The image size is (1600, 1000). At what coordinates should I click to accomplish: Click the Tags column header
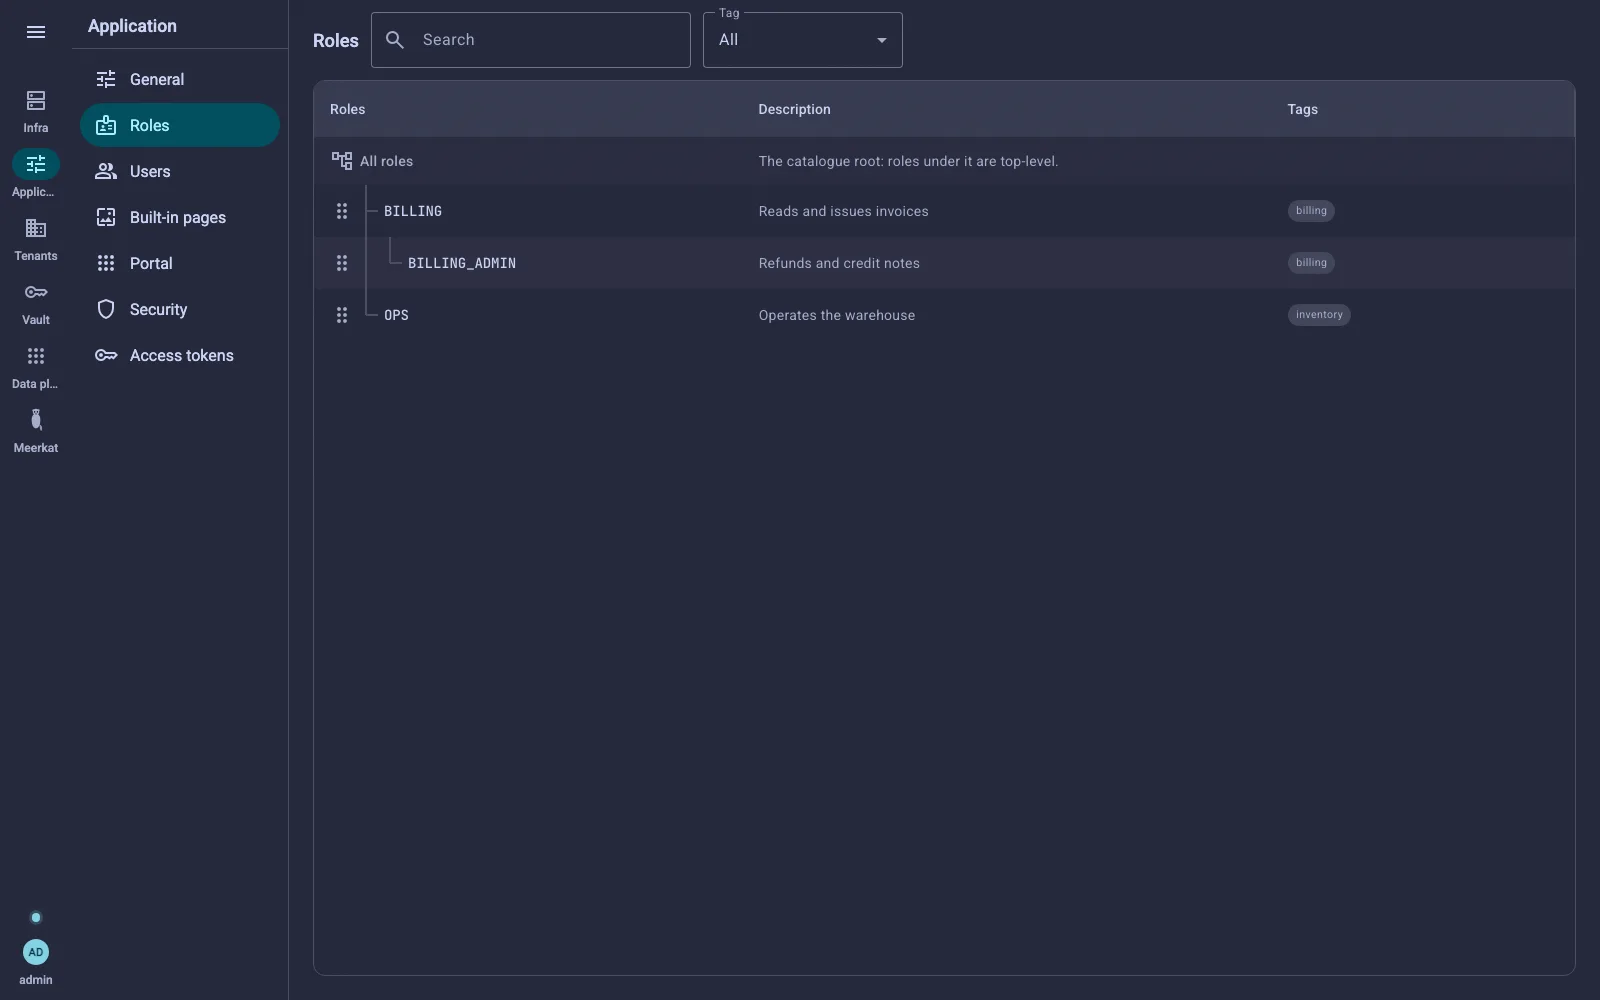pyautogui.click(x=1302, y=109)
